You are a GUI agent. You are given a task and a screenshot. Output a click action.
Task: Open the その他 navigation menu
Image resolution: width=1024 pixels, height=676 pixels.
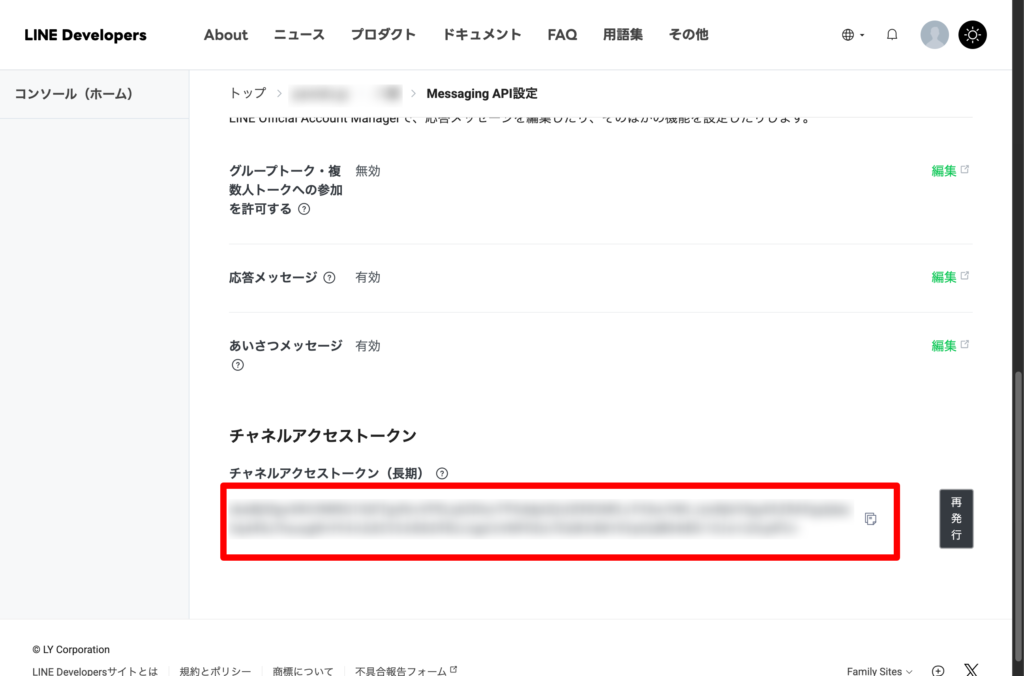pos(688,35)
